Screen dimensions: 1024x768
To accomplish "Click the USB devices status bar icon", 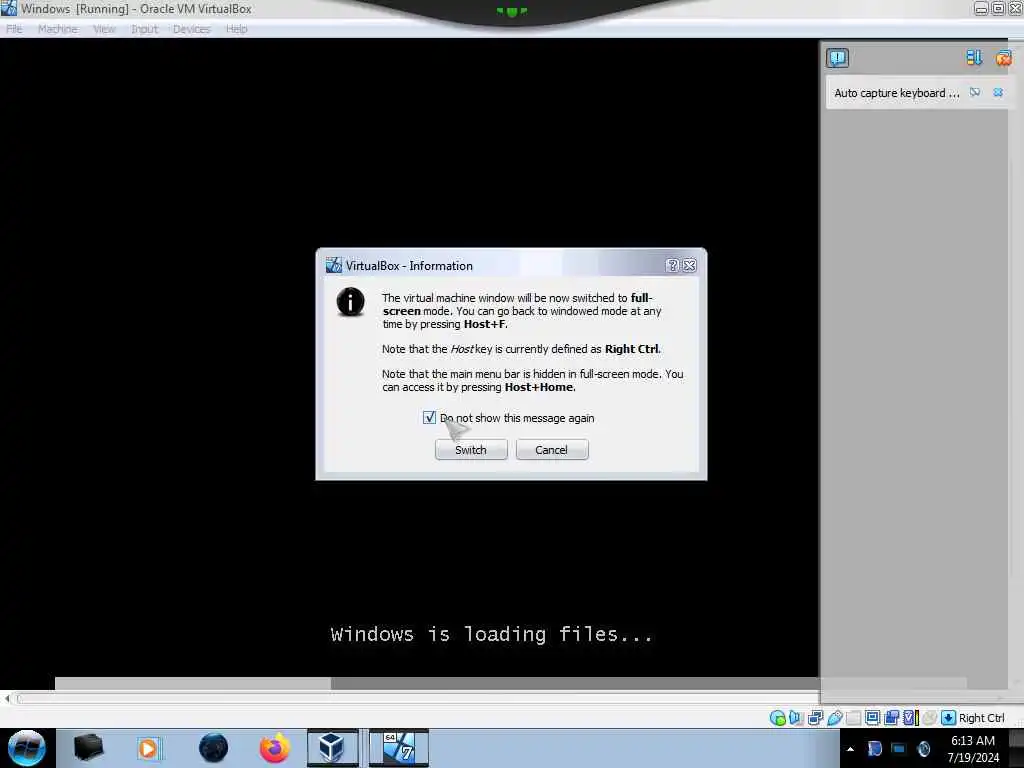I will point(834,718).
